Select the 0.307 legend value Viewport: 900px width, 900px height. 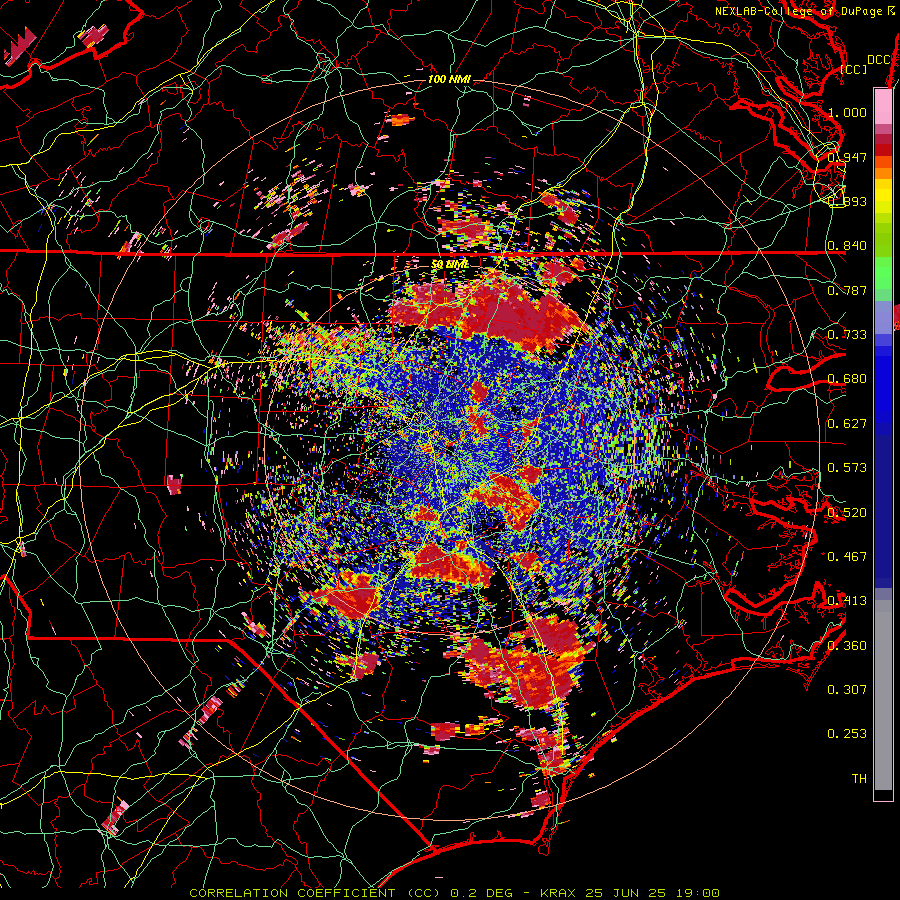pos(847,689)
